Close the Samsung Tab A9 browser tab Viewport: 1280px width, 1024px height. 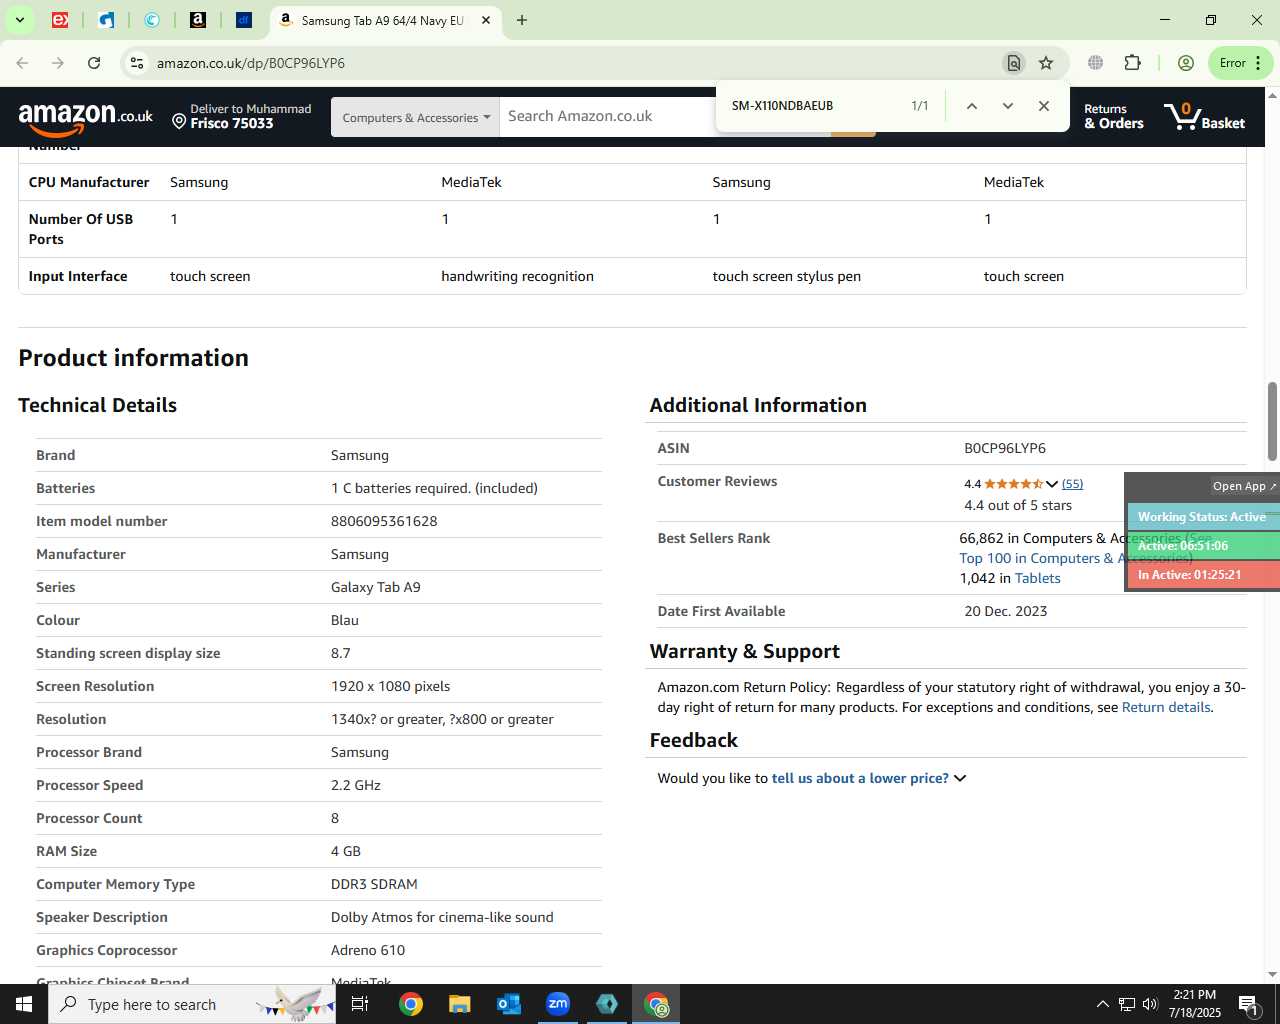(x=487, y=20)
